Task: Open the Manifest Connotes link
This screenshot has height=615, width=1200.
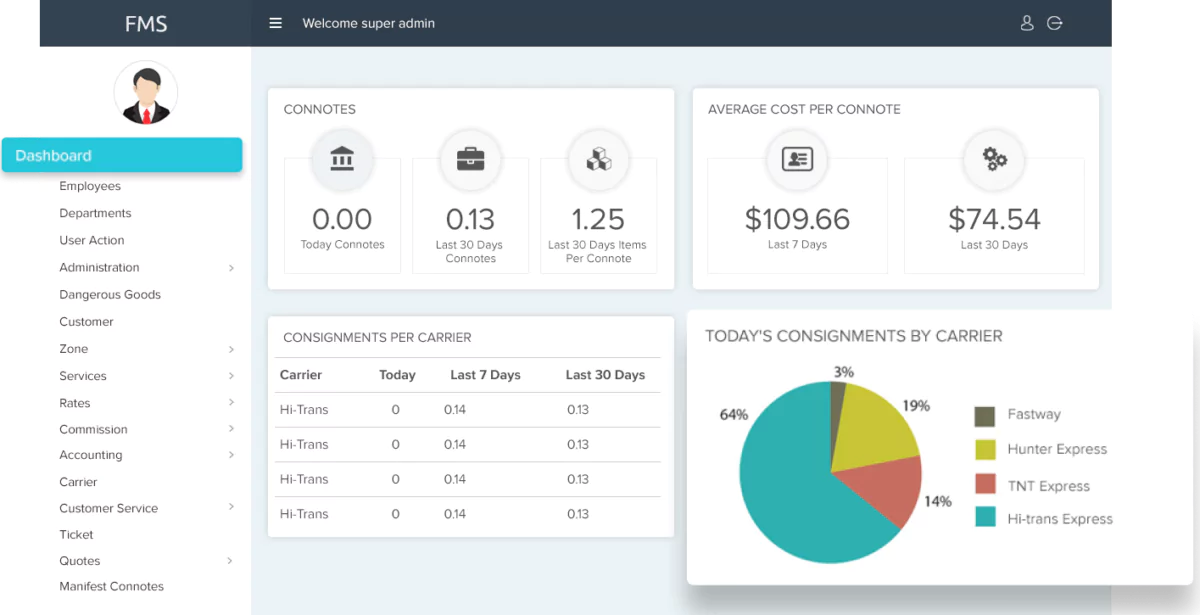Action: (x=111, y=587)
